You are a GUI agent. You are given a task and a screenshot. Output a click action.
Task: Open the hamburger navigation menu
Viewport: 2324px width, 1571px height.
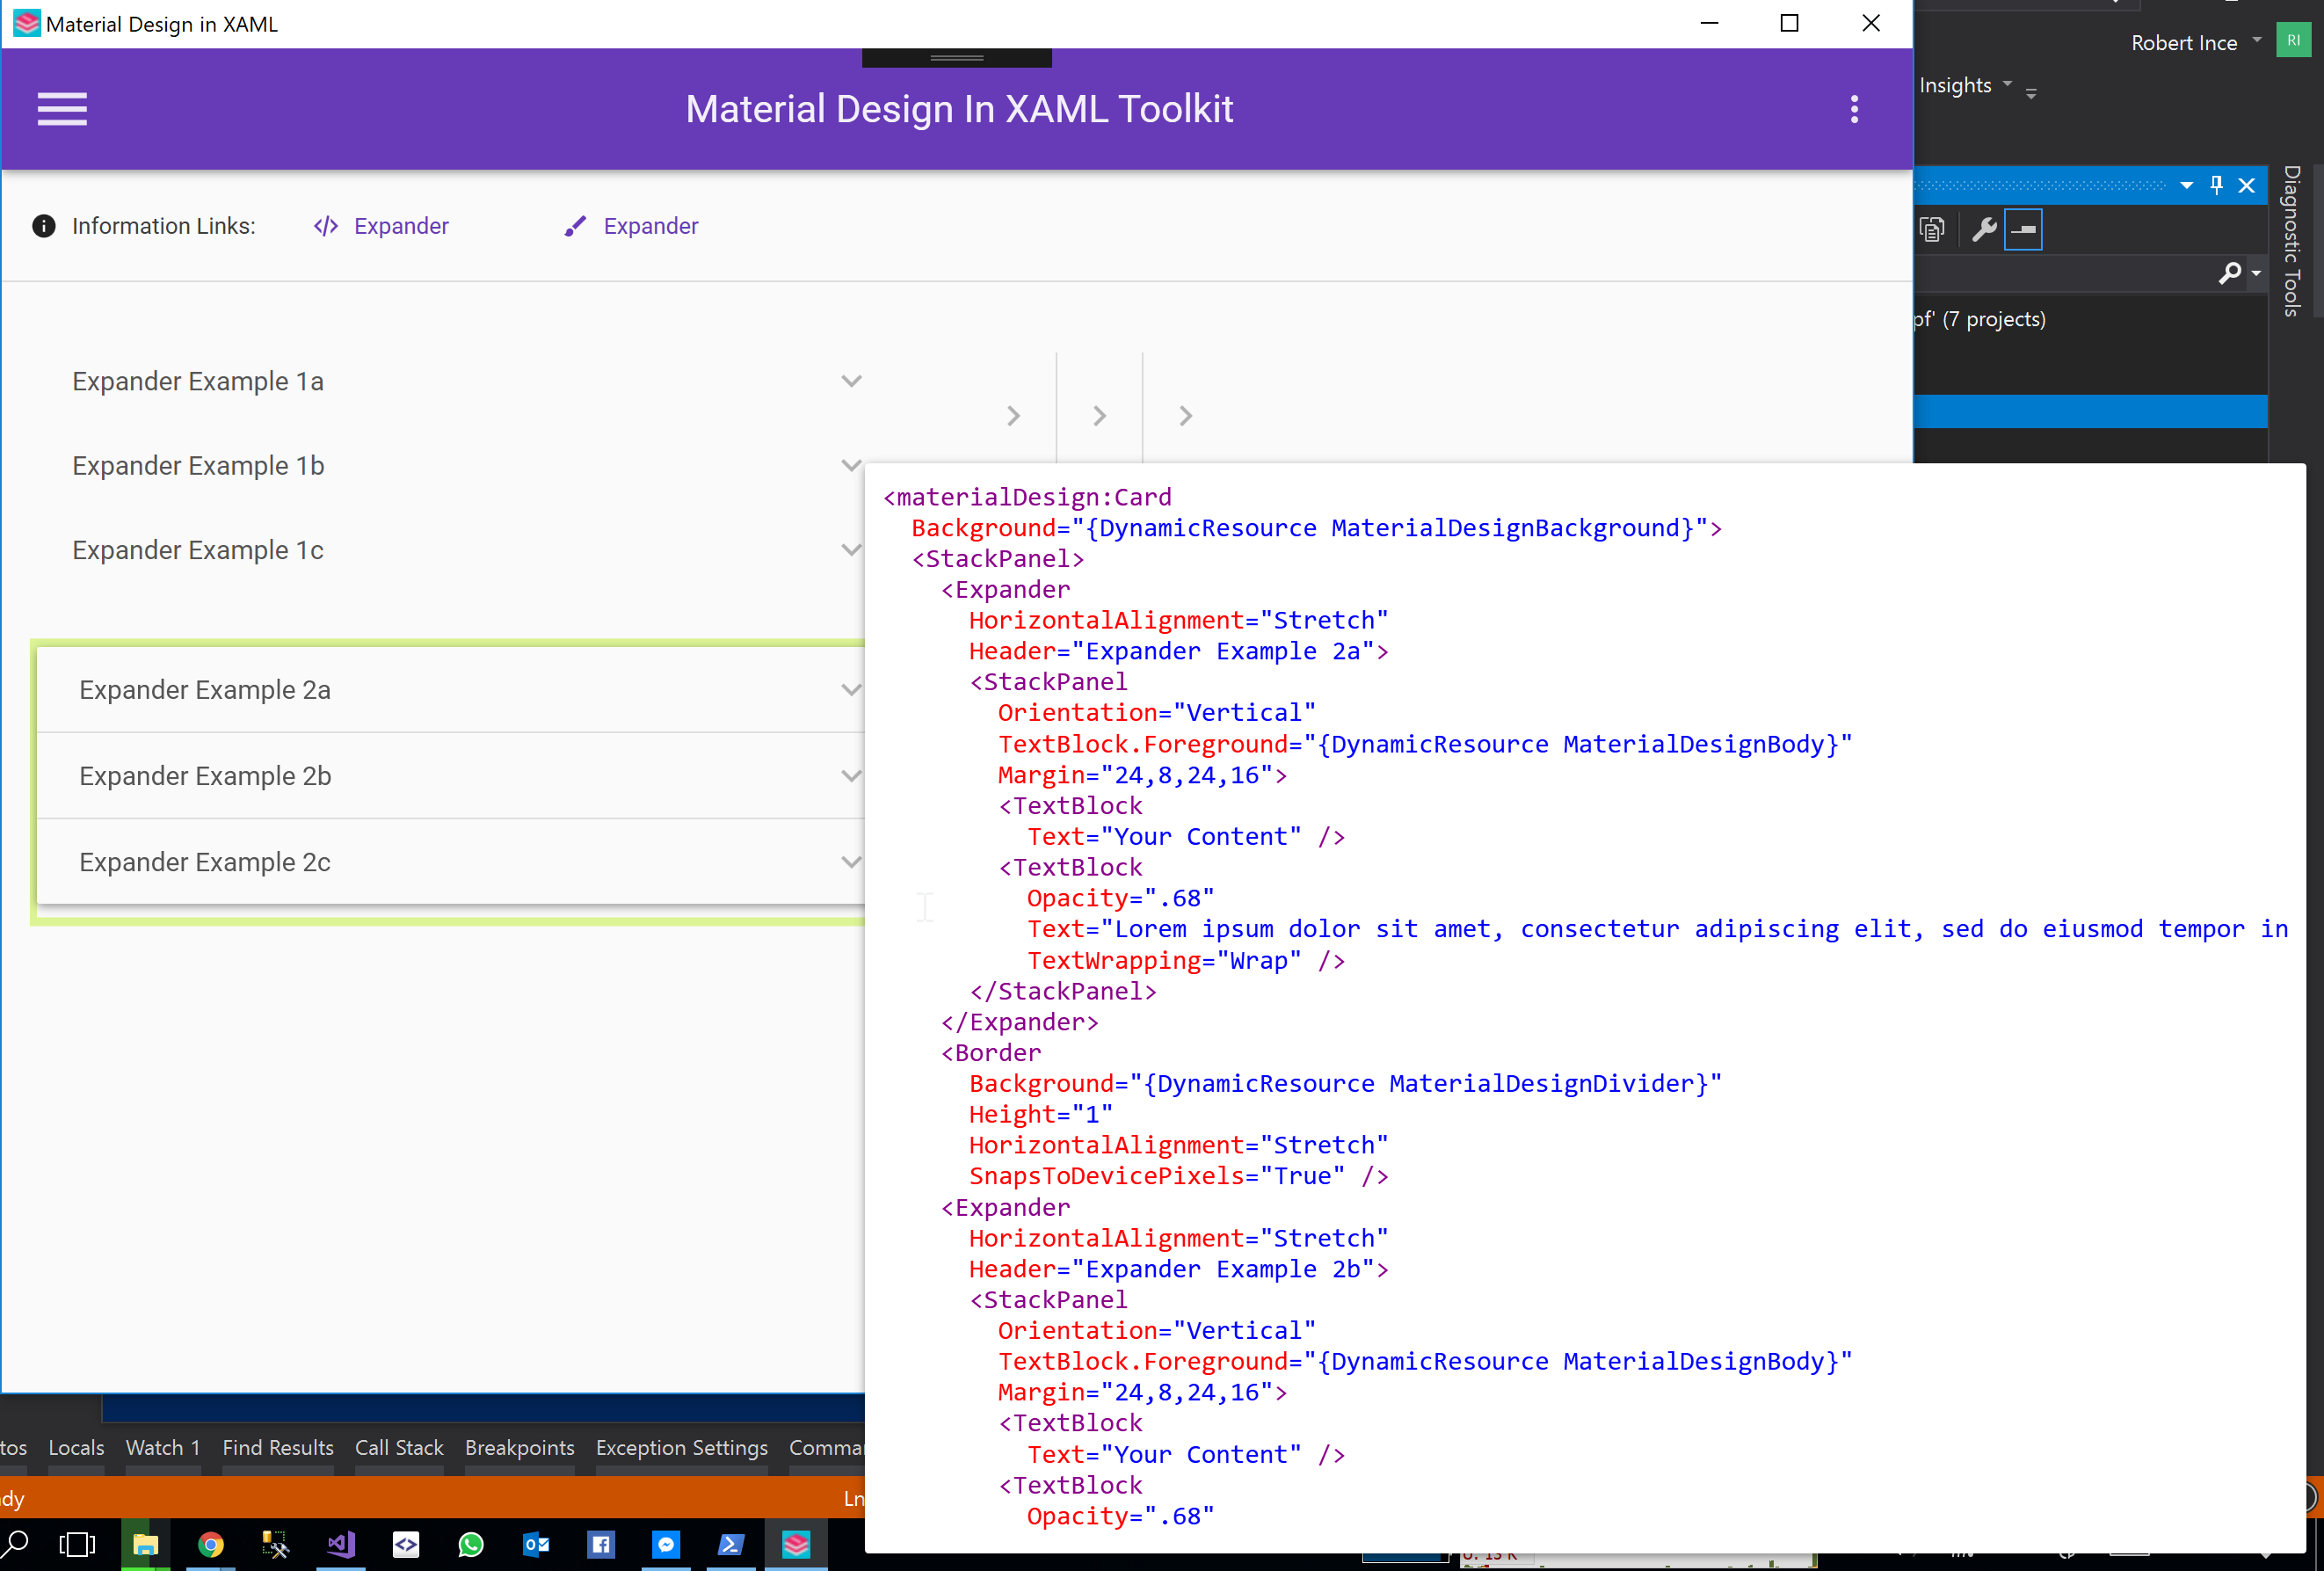tap(61, 109)
